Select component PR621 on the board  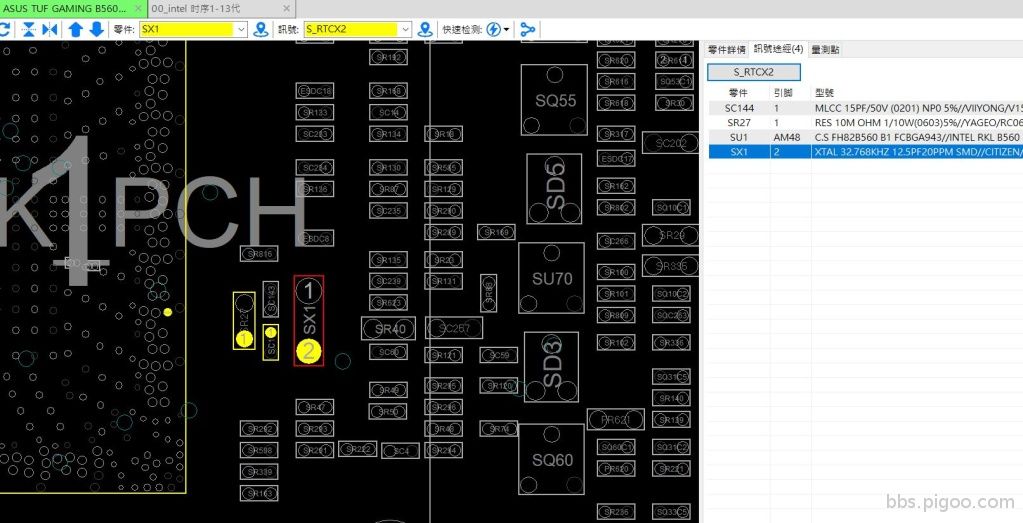615,420
